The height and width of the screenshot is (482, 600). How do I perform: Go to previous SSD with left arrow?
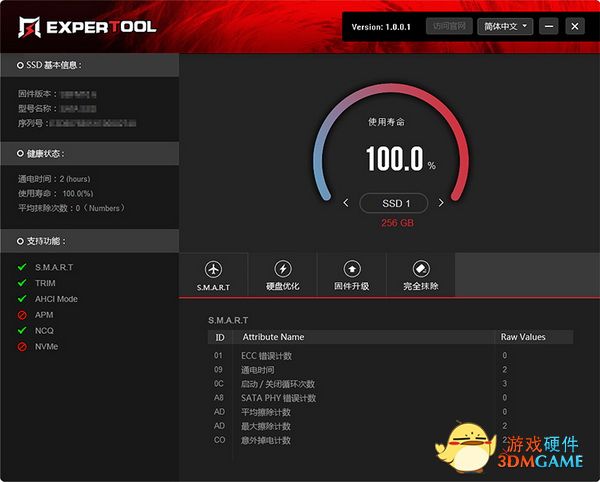click(x=346, y=202)
